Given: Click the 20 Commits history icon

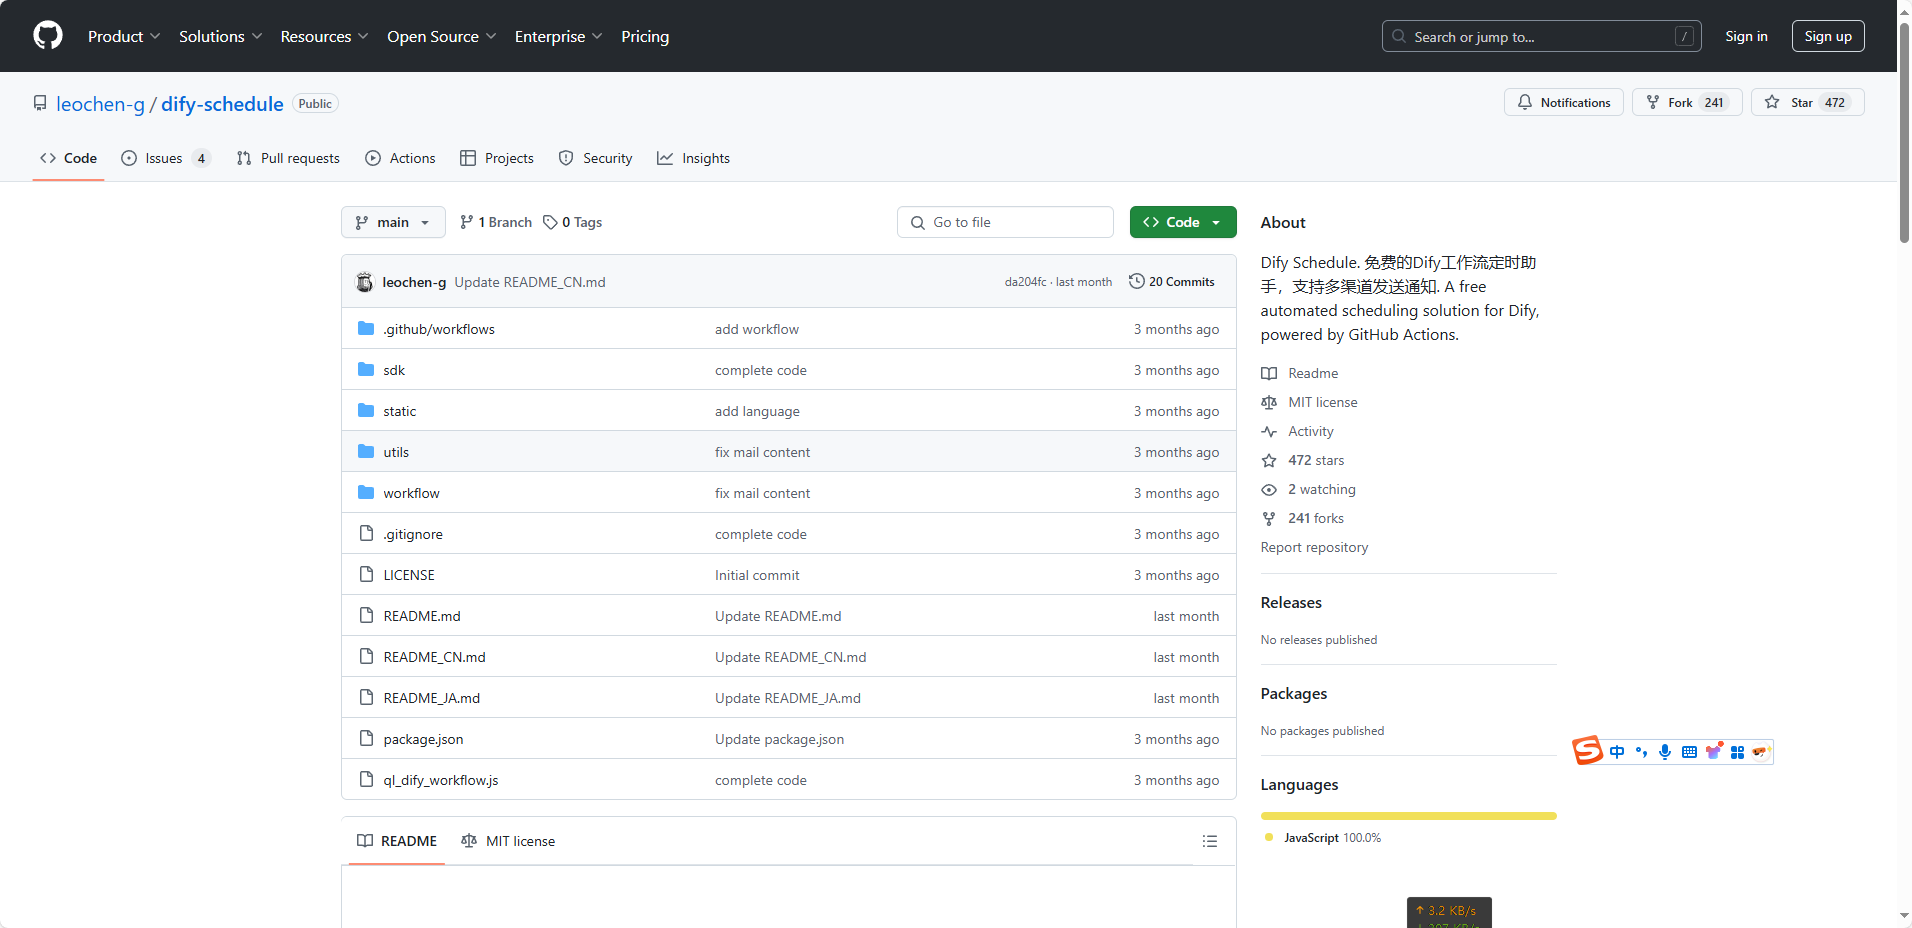Looking at the screenshot, I should pos(1136,282).
